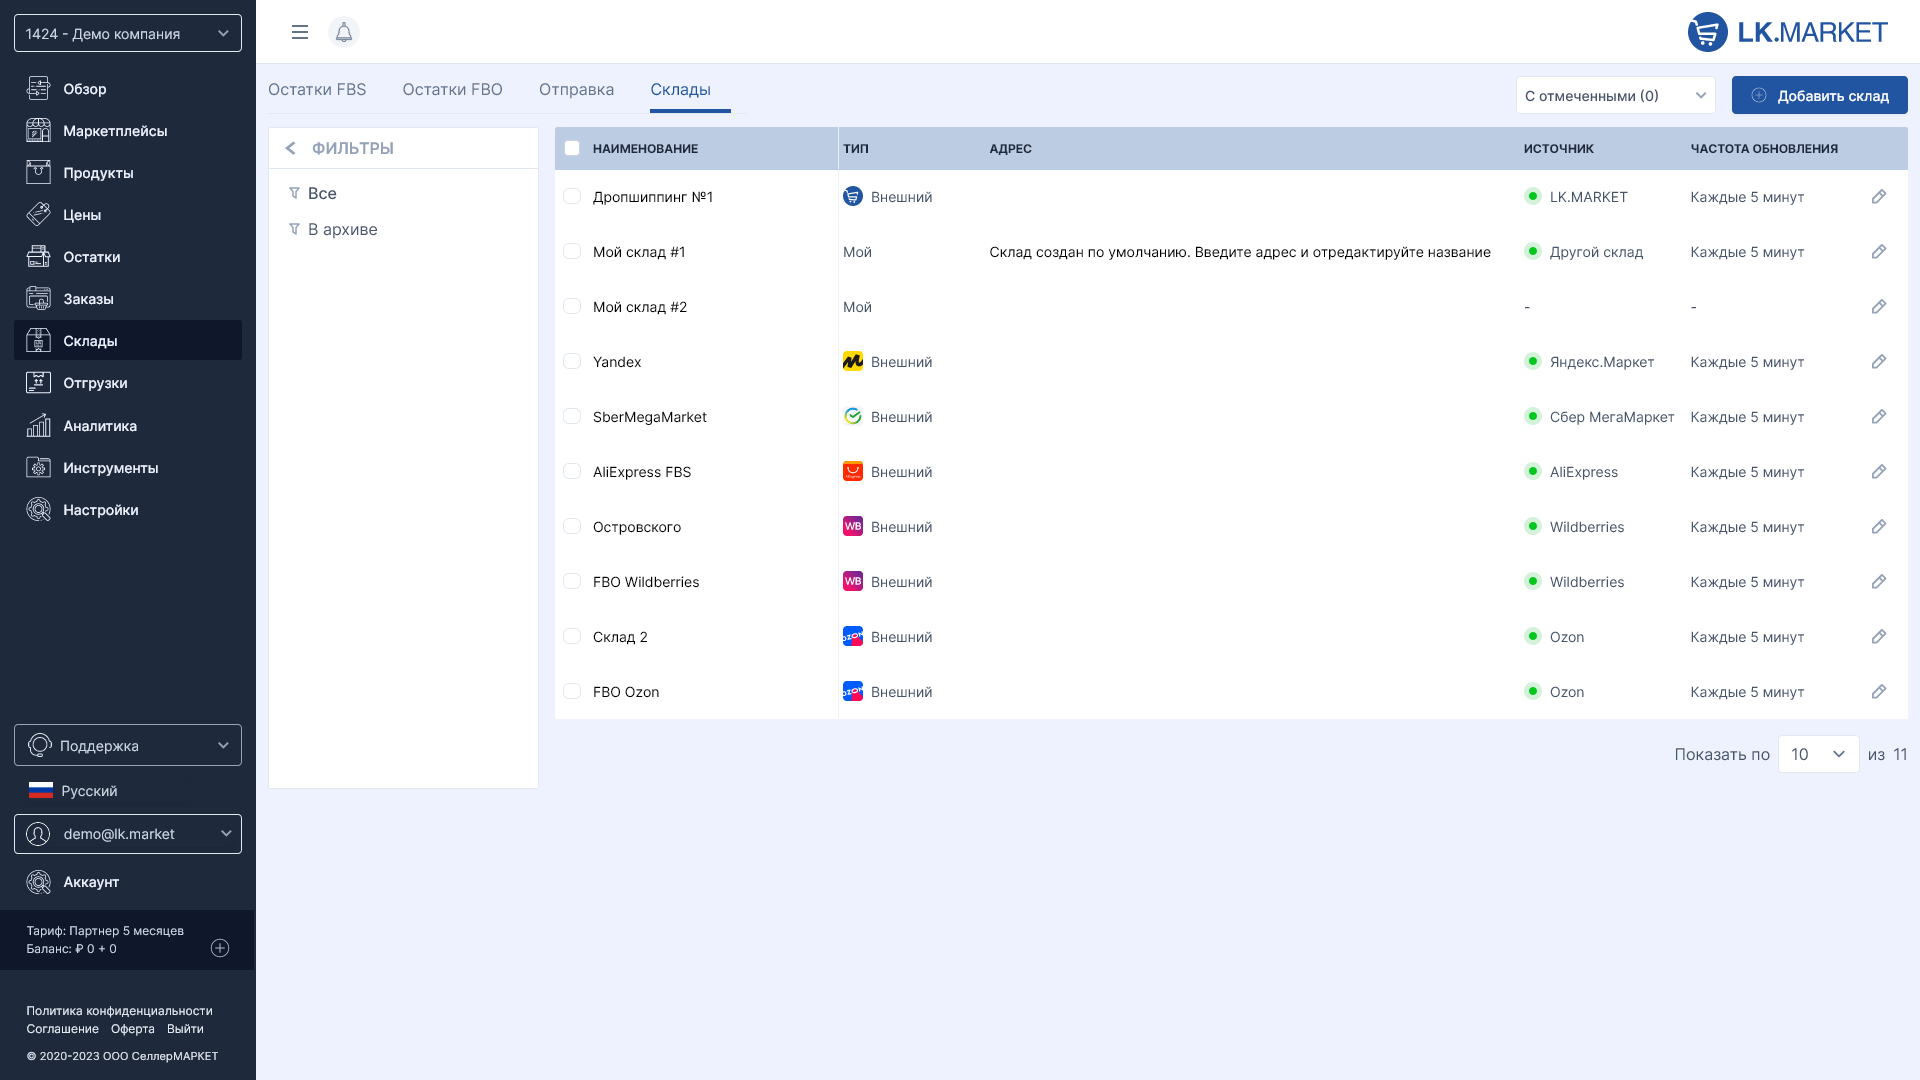Click the edit pencil for FBO Ozon row

tap(1878, 692)
